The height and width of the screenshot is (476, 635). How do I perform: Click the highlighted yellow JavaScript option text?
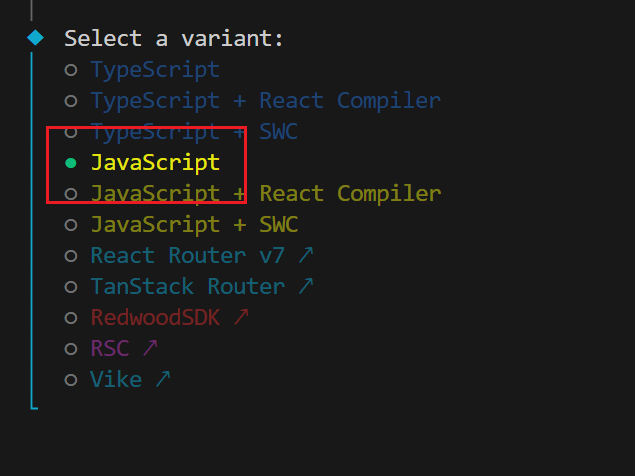155,163
